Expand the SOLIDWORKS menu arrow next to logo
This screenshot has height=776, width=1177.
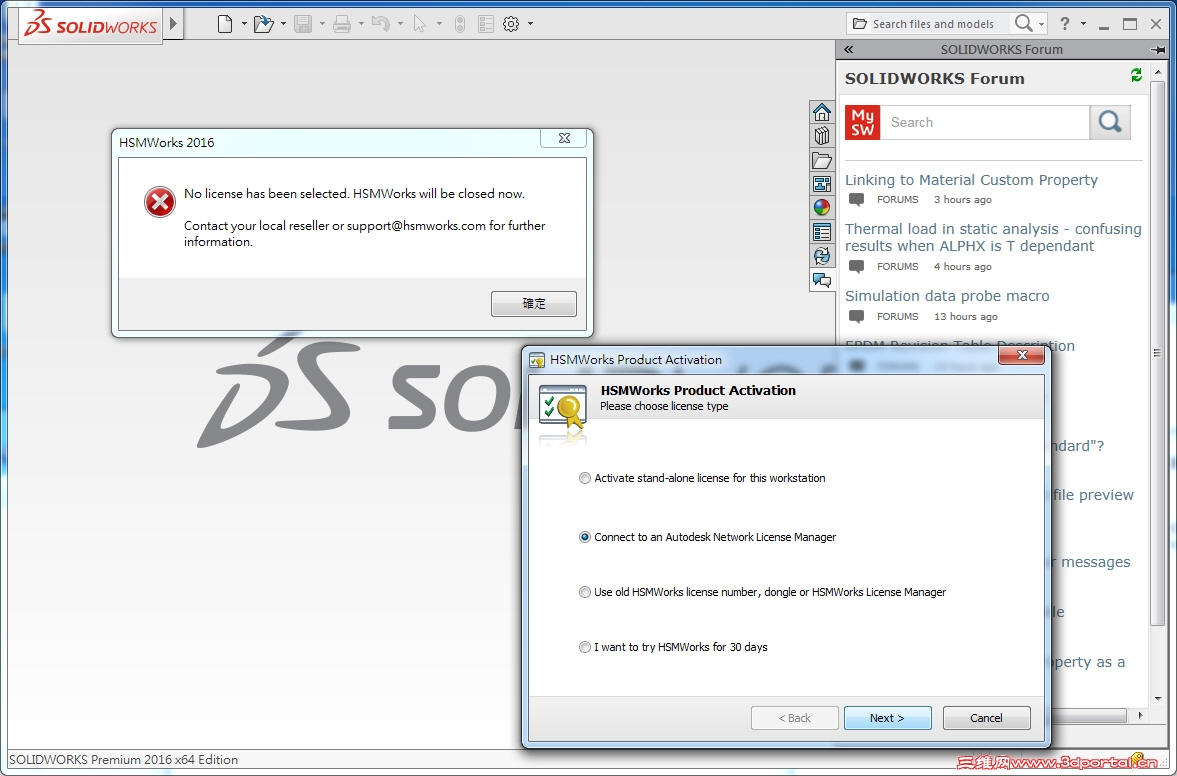tap(174, 23)
